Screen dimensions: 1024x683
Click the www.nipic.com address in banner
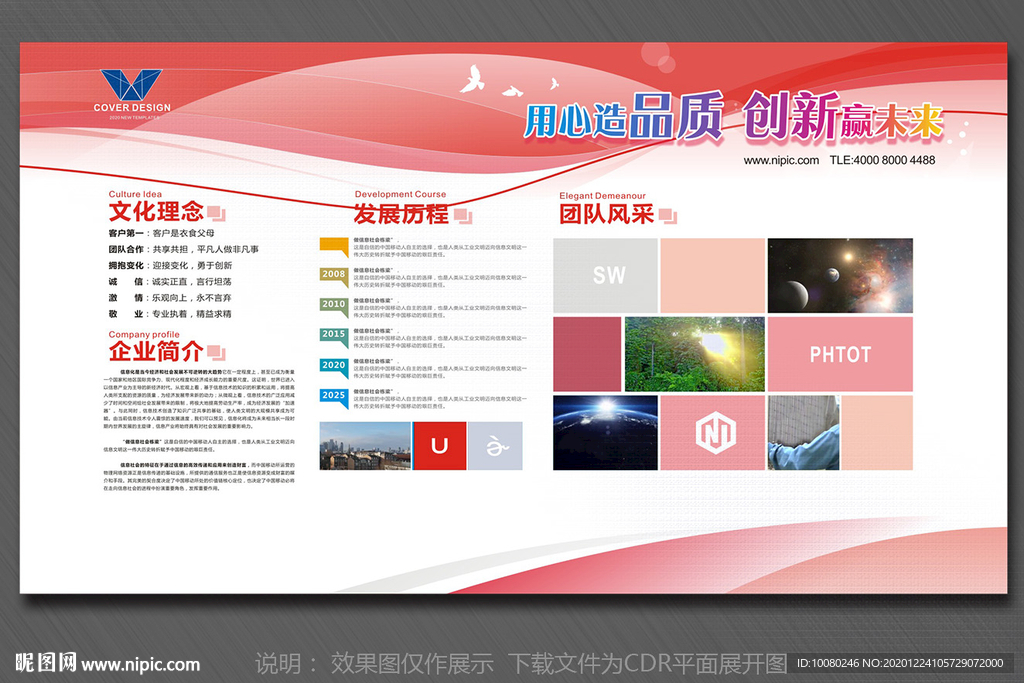tap(781, 160)
